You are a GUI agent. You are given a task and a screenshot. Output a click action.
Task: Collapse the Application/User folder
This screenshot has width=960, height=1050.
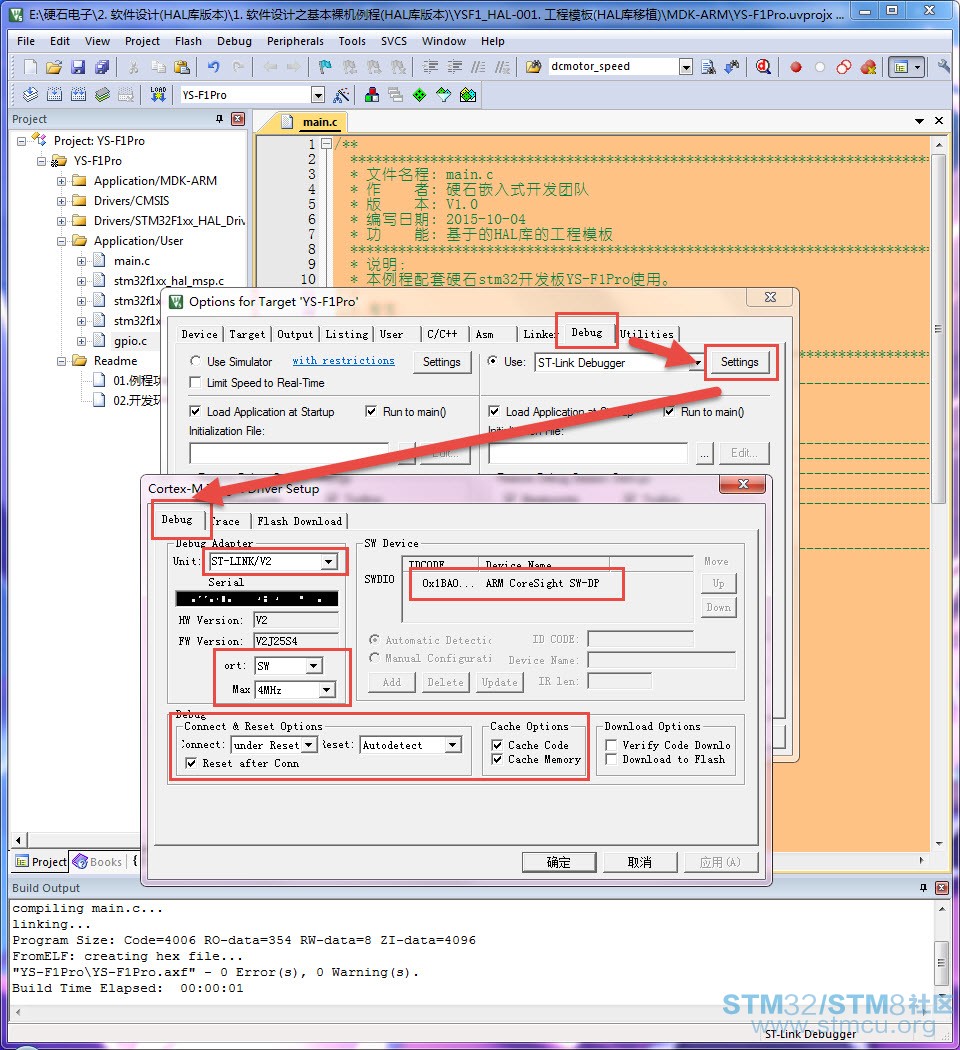[62, 241]
